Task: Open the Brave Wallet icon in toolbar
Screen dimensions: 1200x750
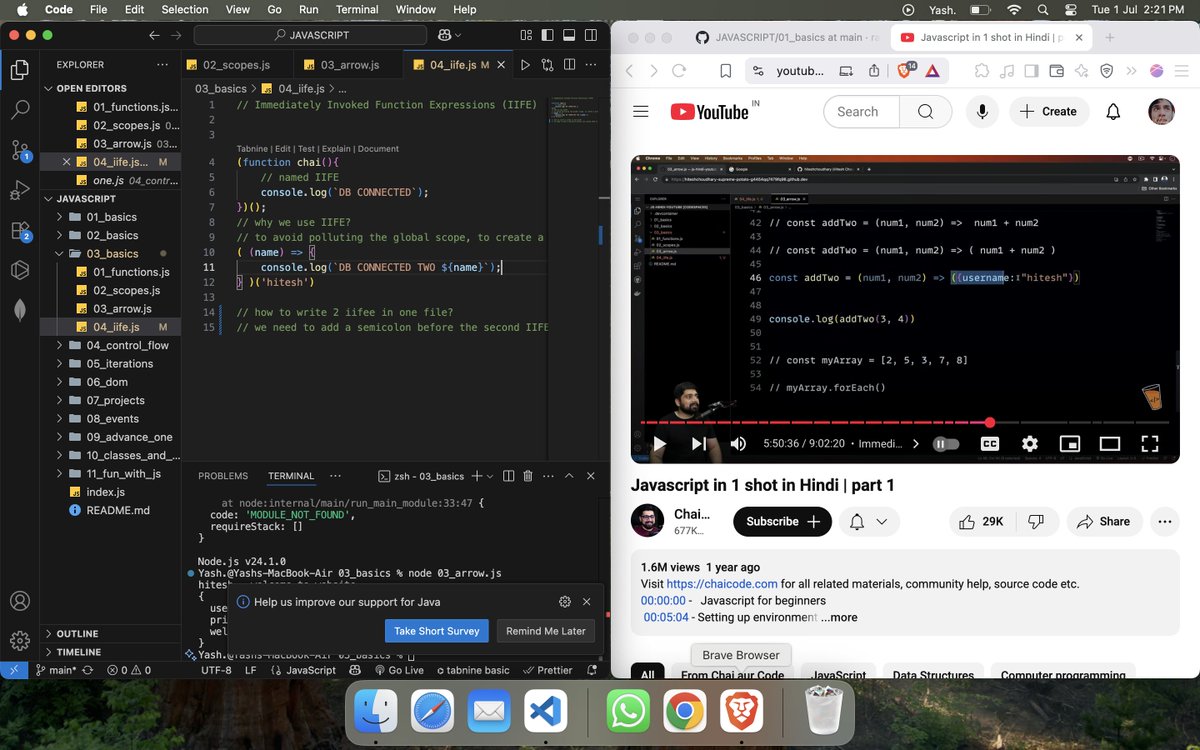Action: click(x=1057, y=71)
